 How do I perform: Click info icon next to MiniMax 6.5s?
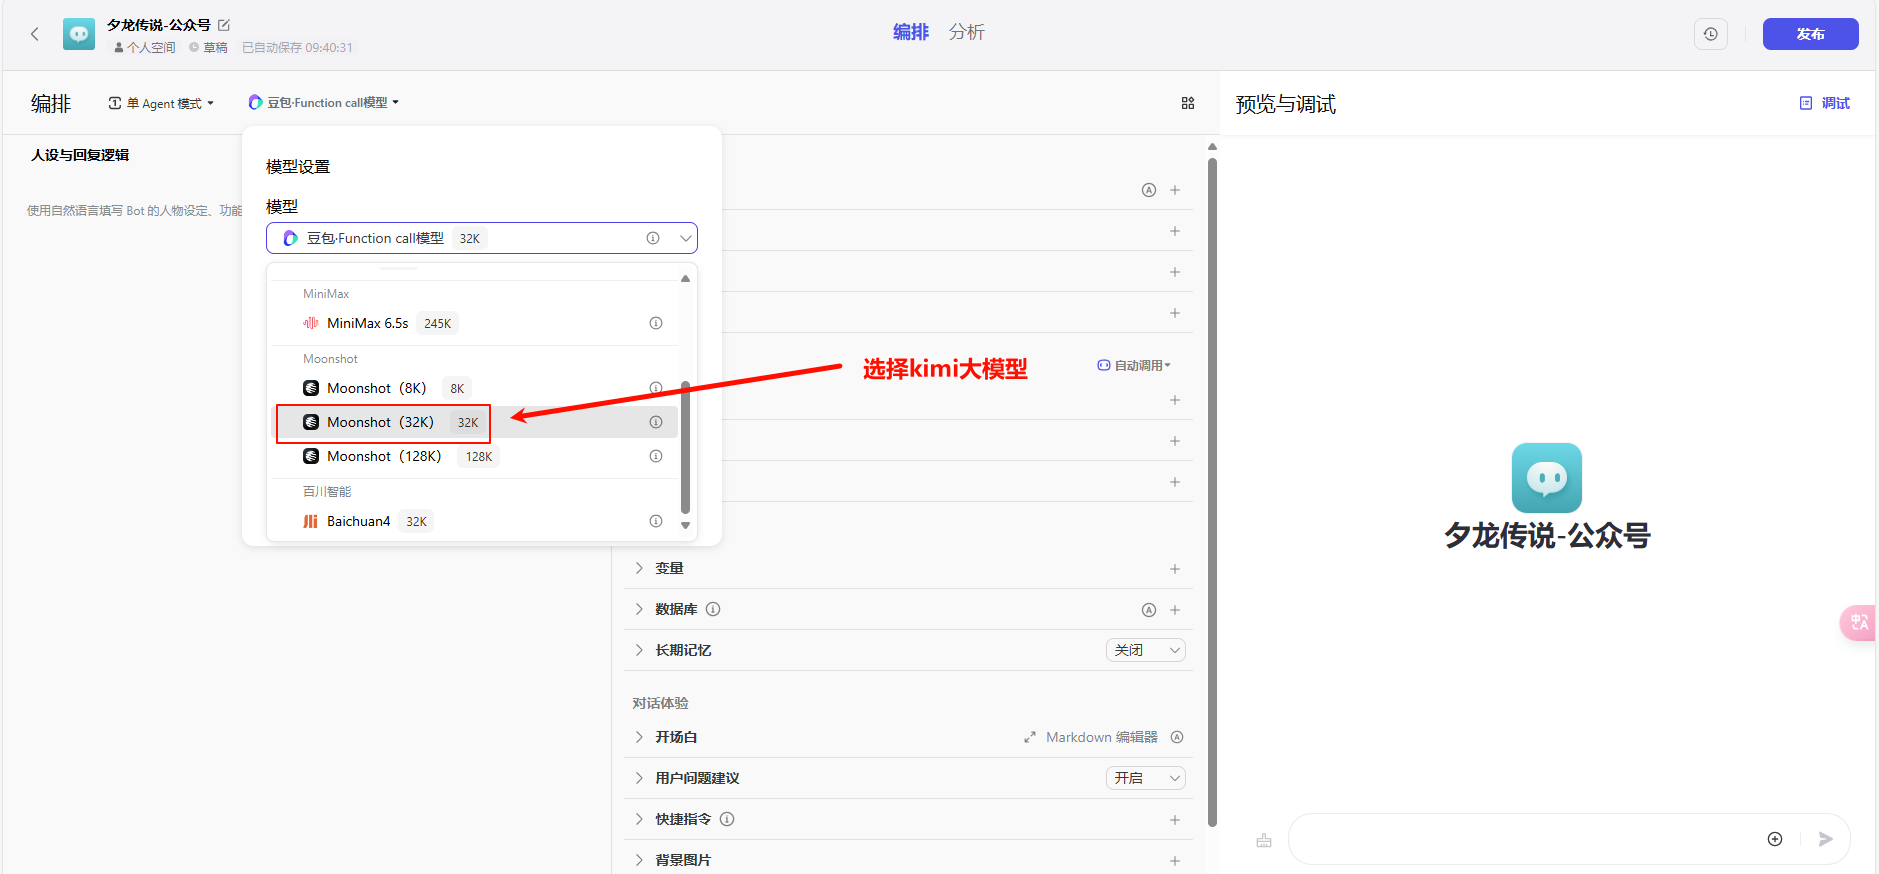pyautogui.click(x=656, y=323)
